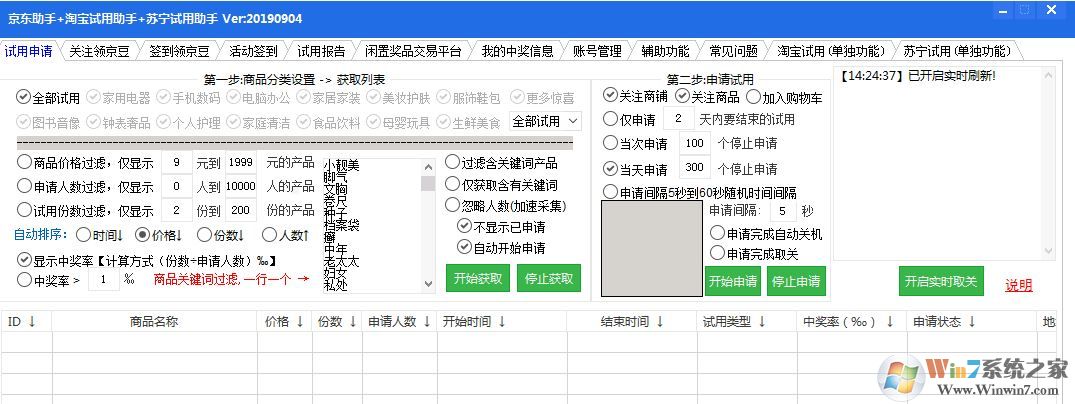Open the 账号管理 tab
This screenshot has height=404, width=1075.
point(597,51)
